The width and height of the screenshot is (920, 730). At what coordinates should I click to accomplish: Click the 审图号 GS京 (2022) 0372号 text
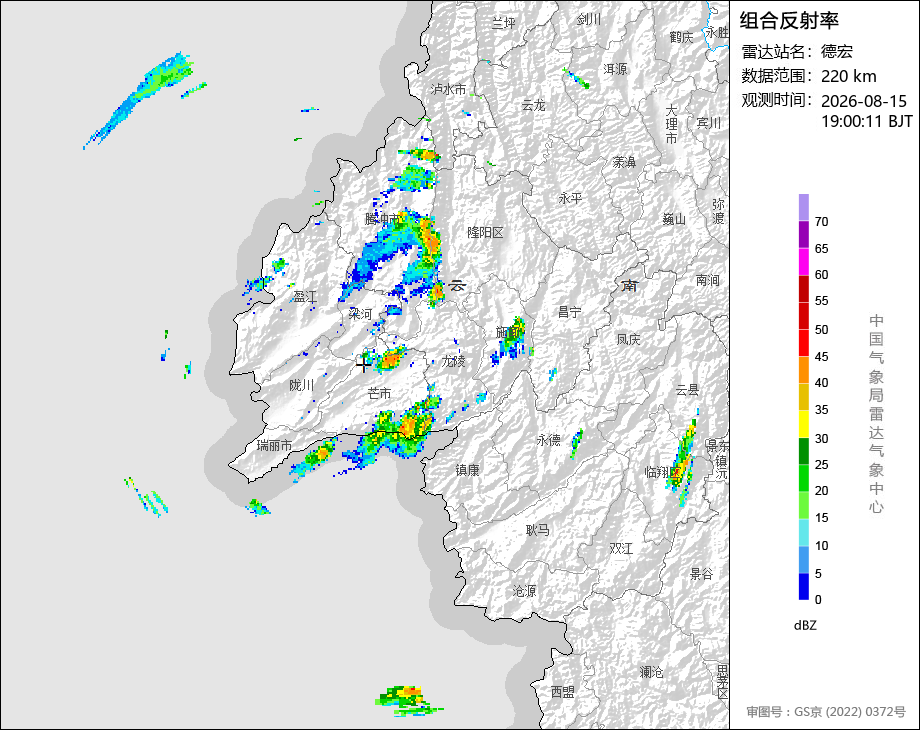pos(826,712)
